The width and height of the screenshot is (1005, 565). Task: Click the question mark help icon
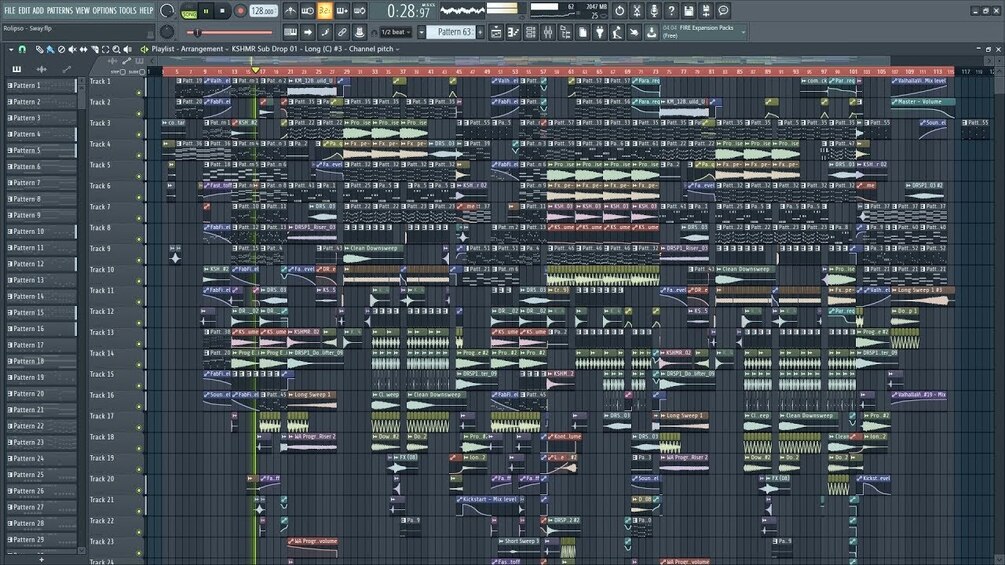671,11
